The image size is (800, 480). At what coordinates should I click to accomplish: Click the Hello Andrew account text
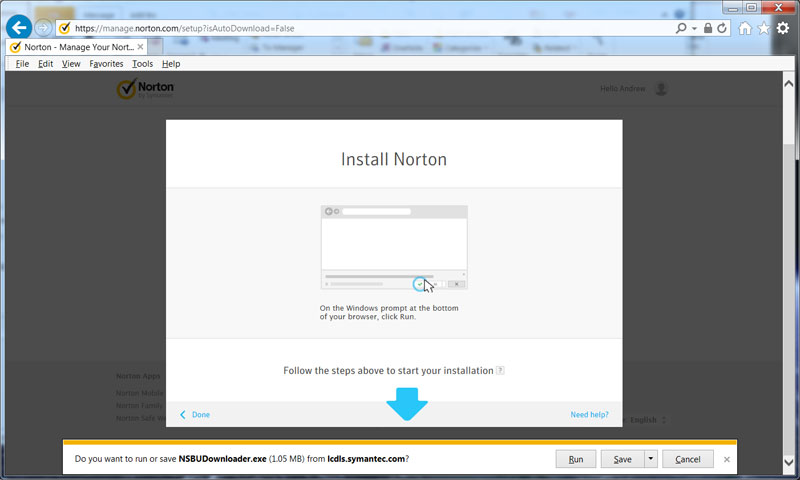[622, 89]
